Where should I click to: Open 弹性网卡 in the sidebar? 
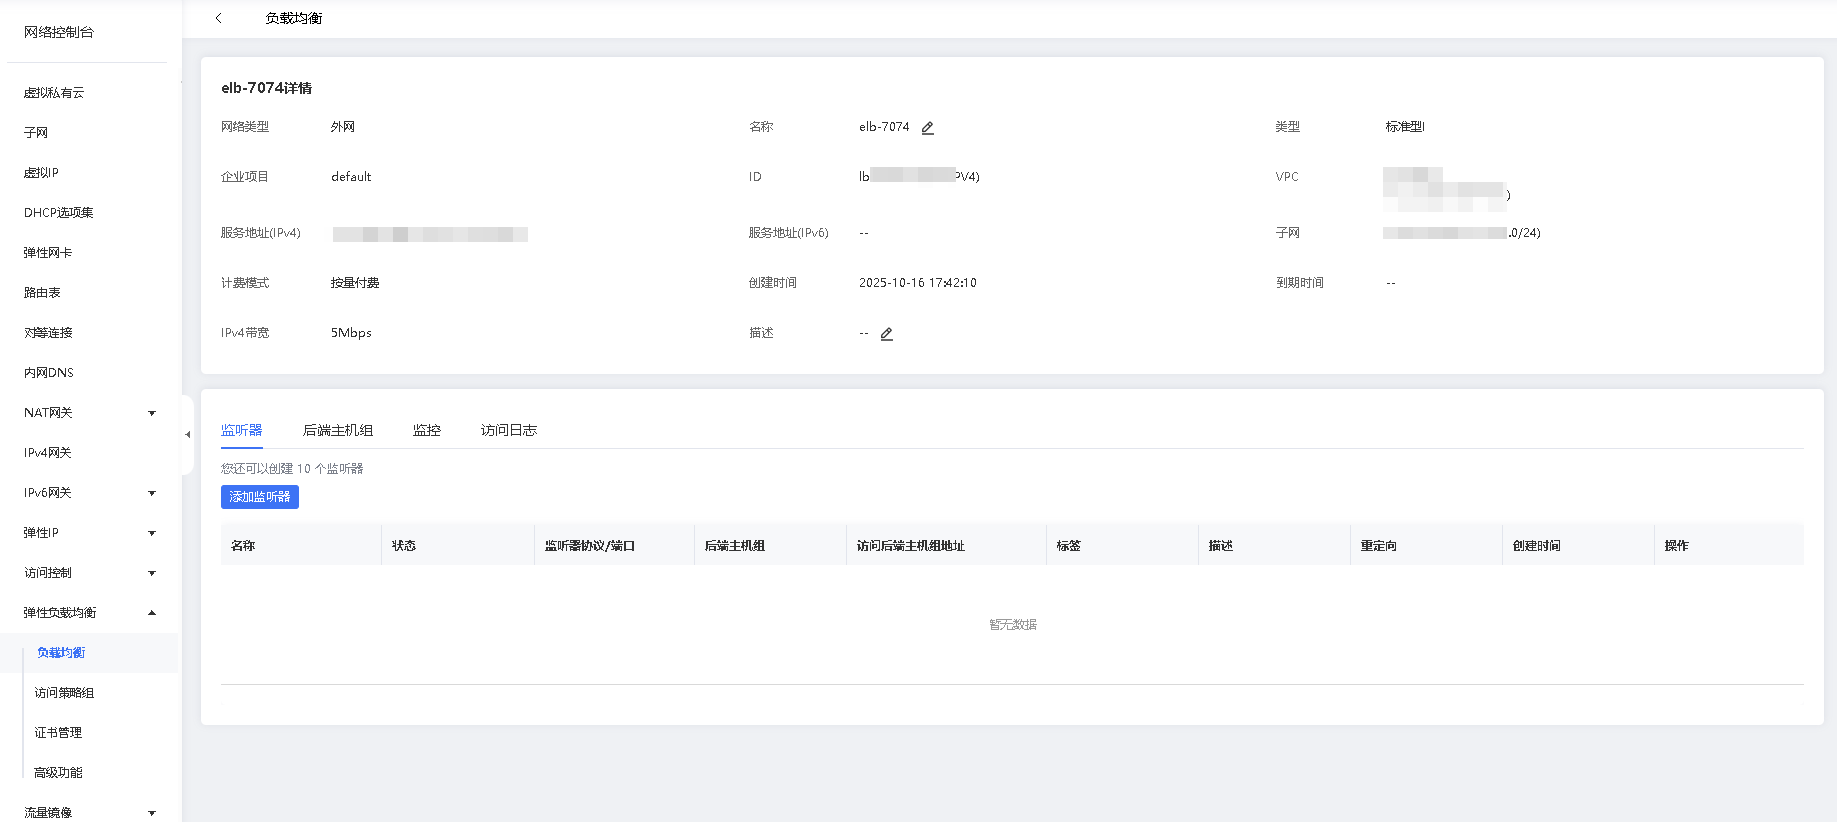[48, 253]
